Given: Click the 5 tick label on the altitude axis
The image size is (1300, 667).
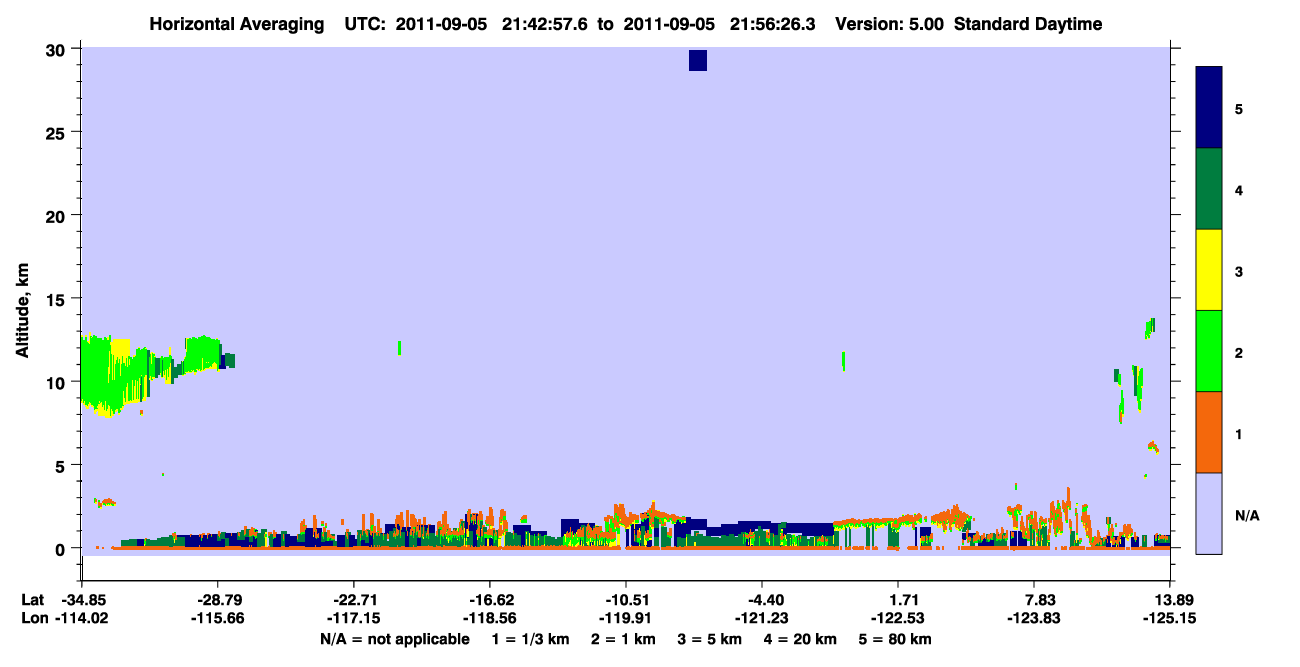Looking at the screenshot, I should click(x=63, y=465).
